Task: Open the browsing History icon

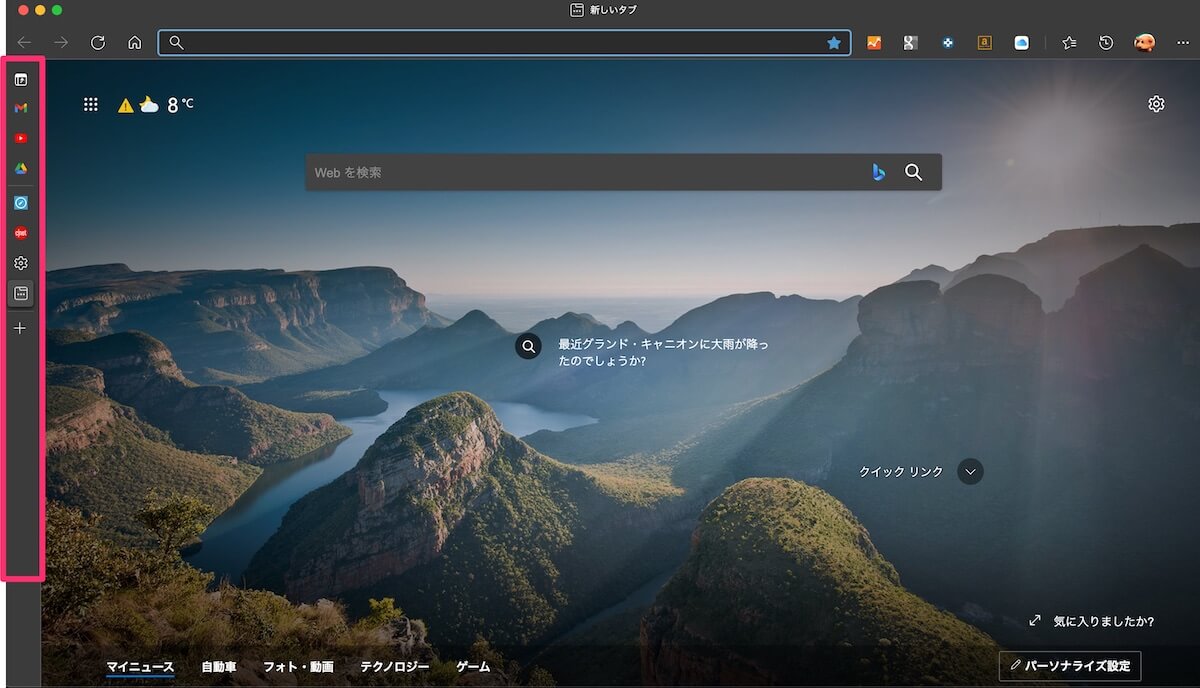Action: 1106,43
